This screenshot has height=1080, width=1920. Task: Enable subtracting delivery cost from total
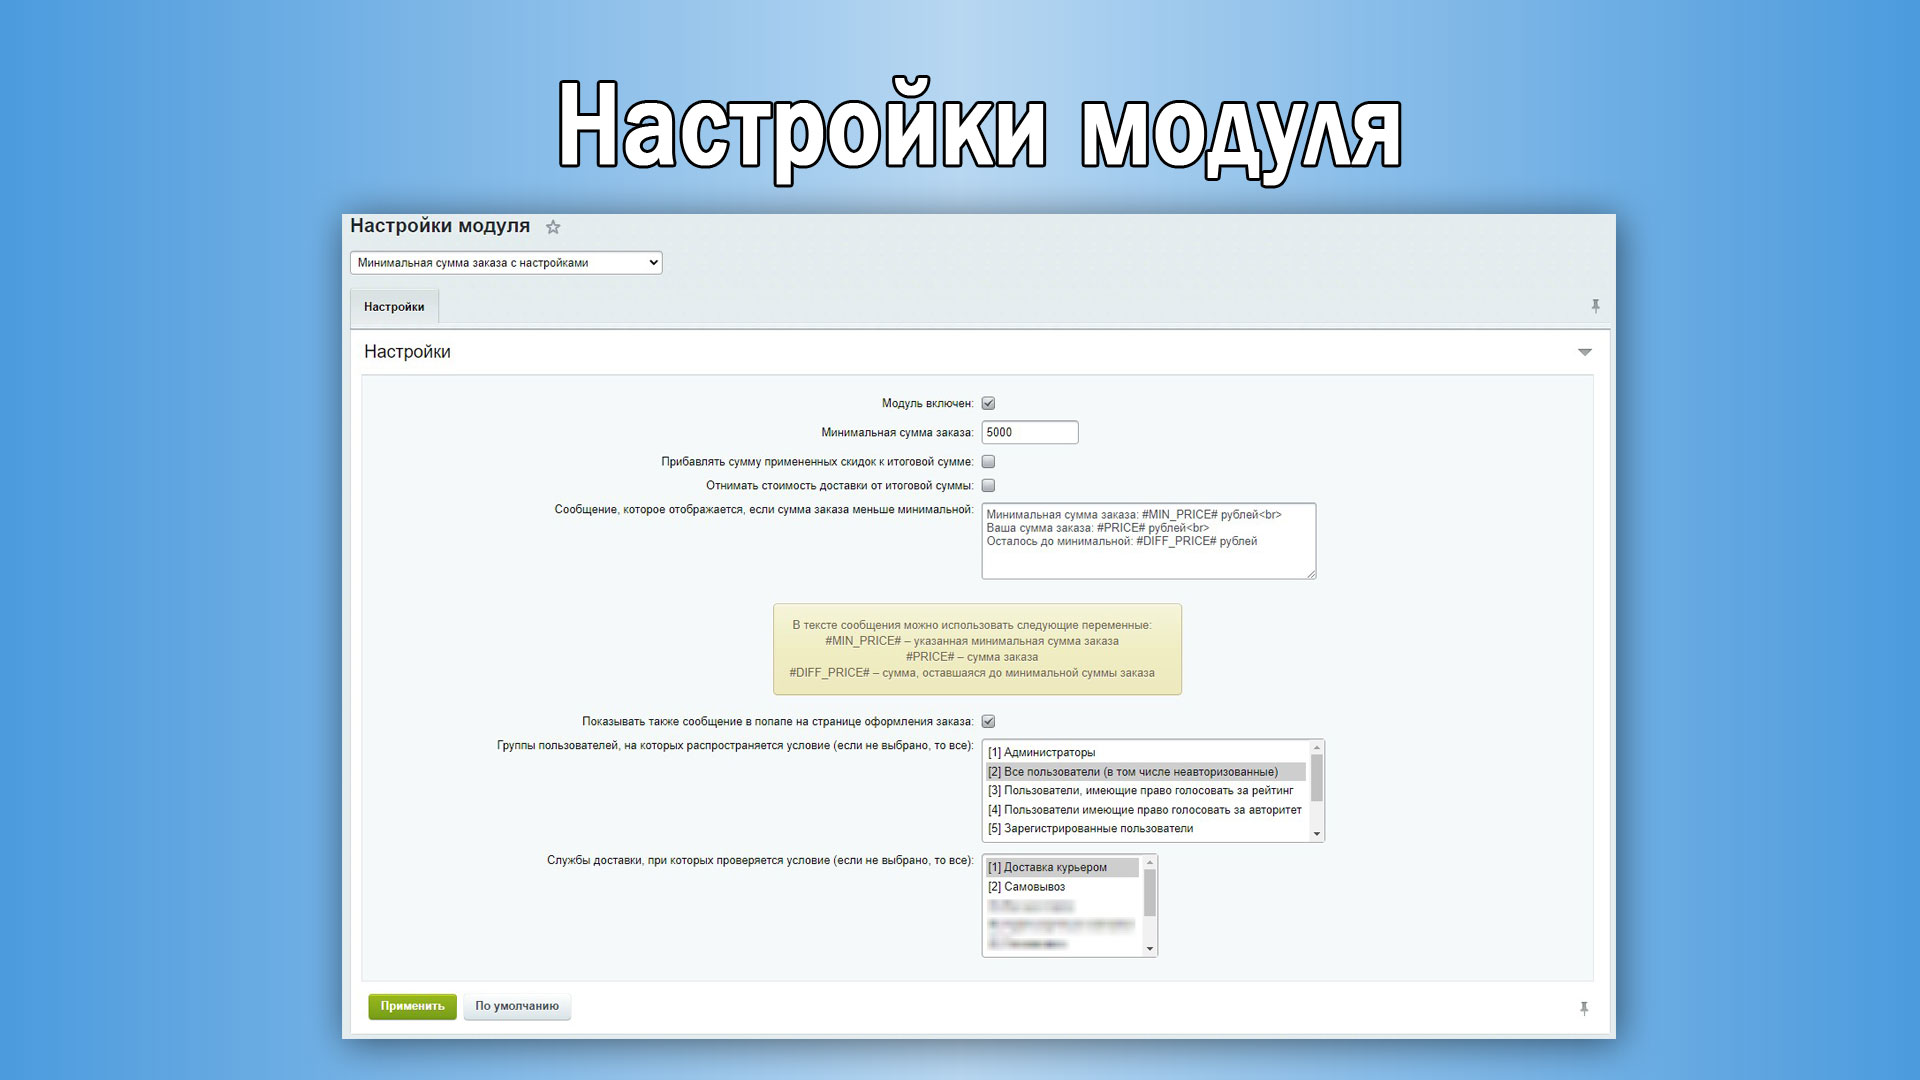(x=988, y=486)
